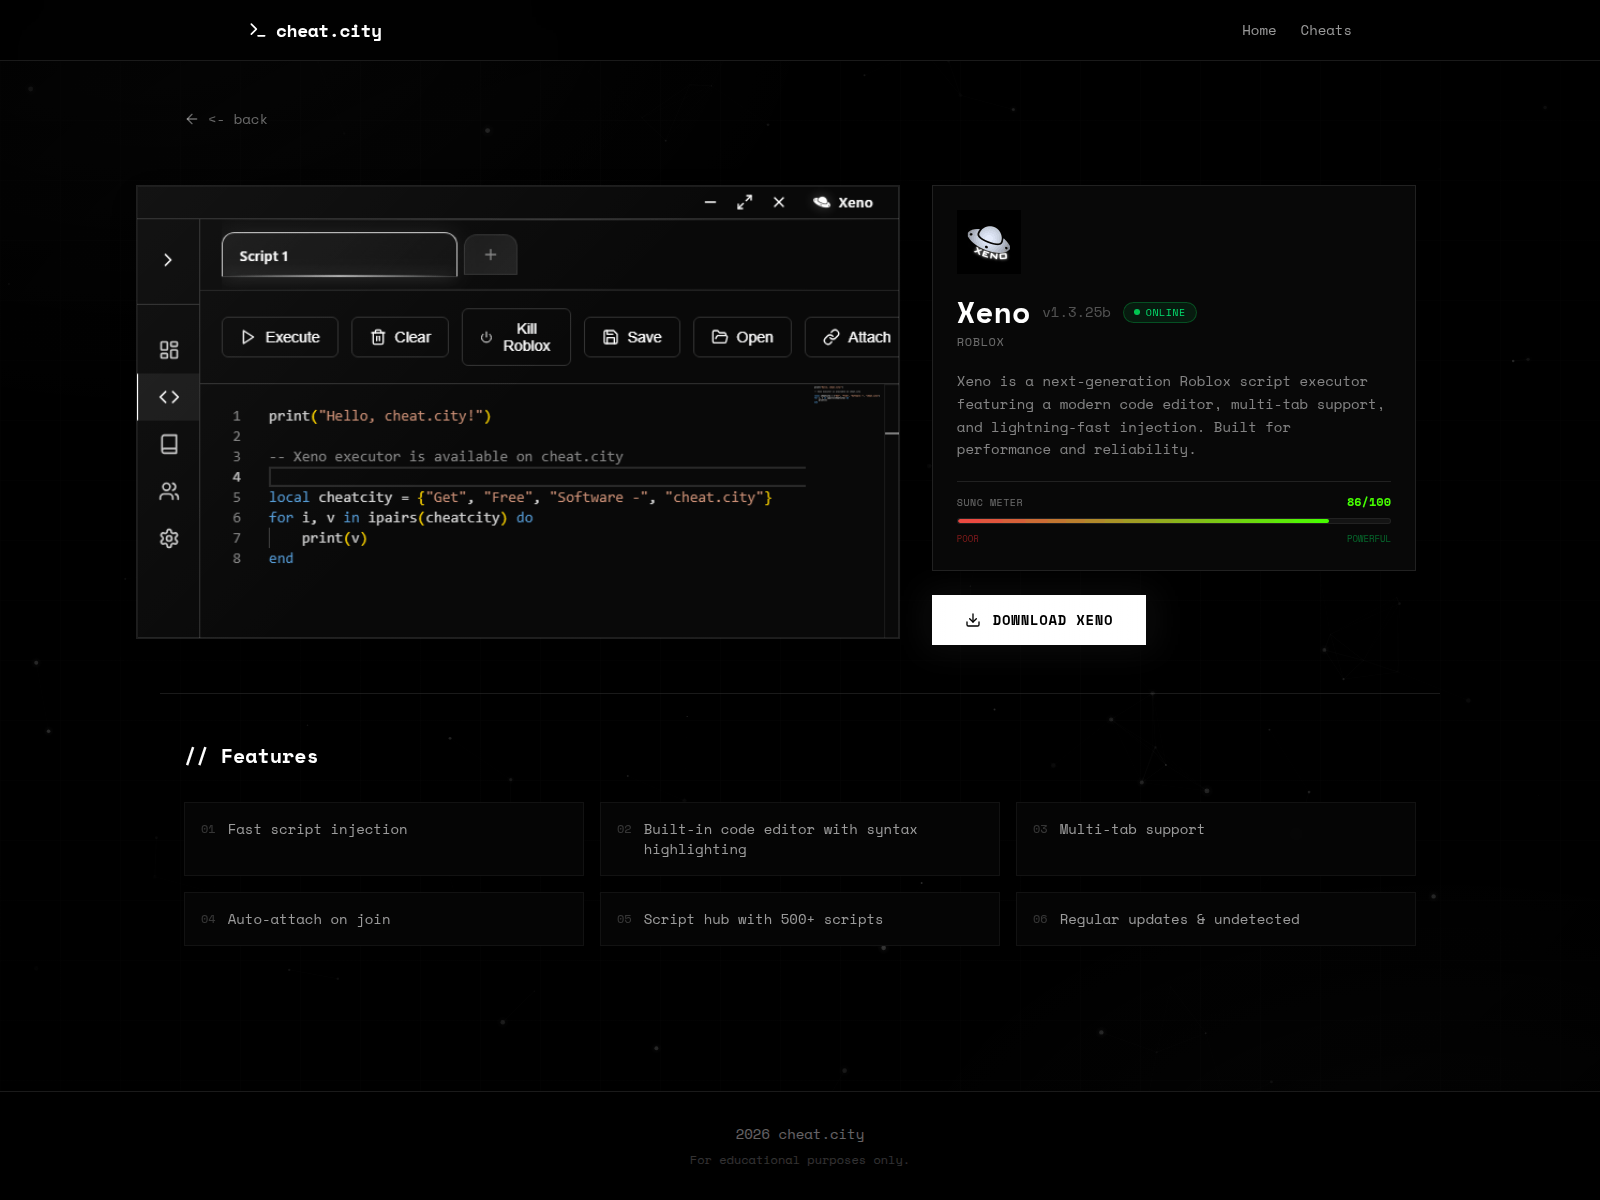1600x1200 pixels.
Task: Click the Clear button with trash icon
Action: pyautogui.click(x=400, y=337)
